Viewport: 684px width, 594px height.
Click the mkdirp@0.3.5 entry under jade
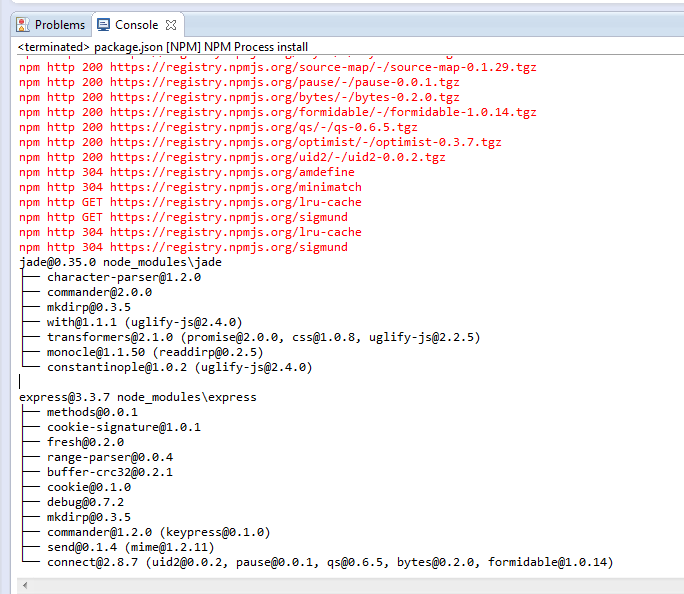[x=89, y=307]
